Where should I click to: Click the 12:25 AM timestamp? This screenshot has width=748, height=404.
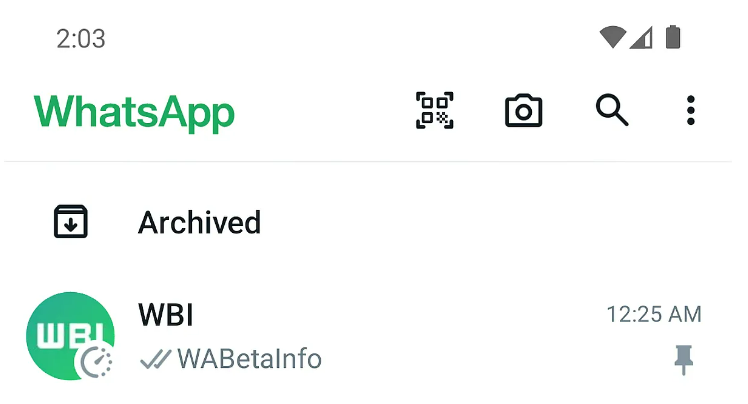654,315
